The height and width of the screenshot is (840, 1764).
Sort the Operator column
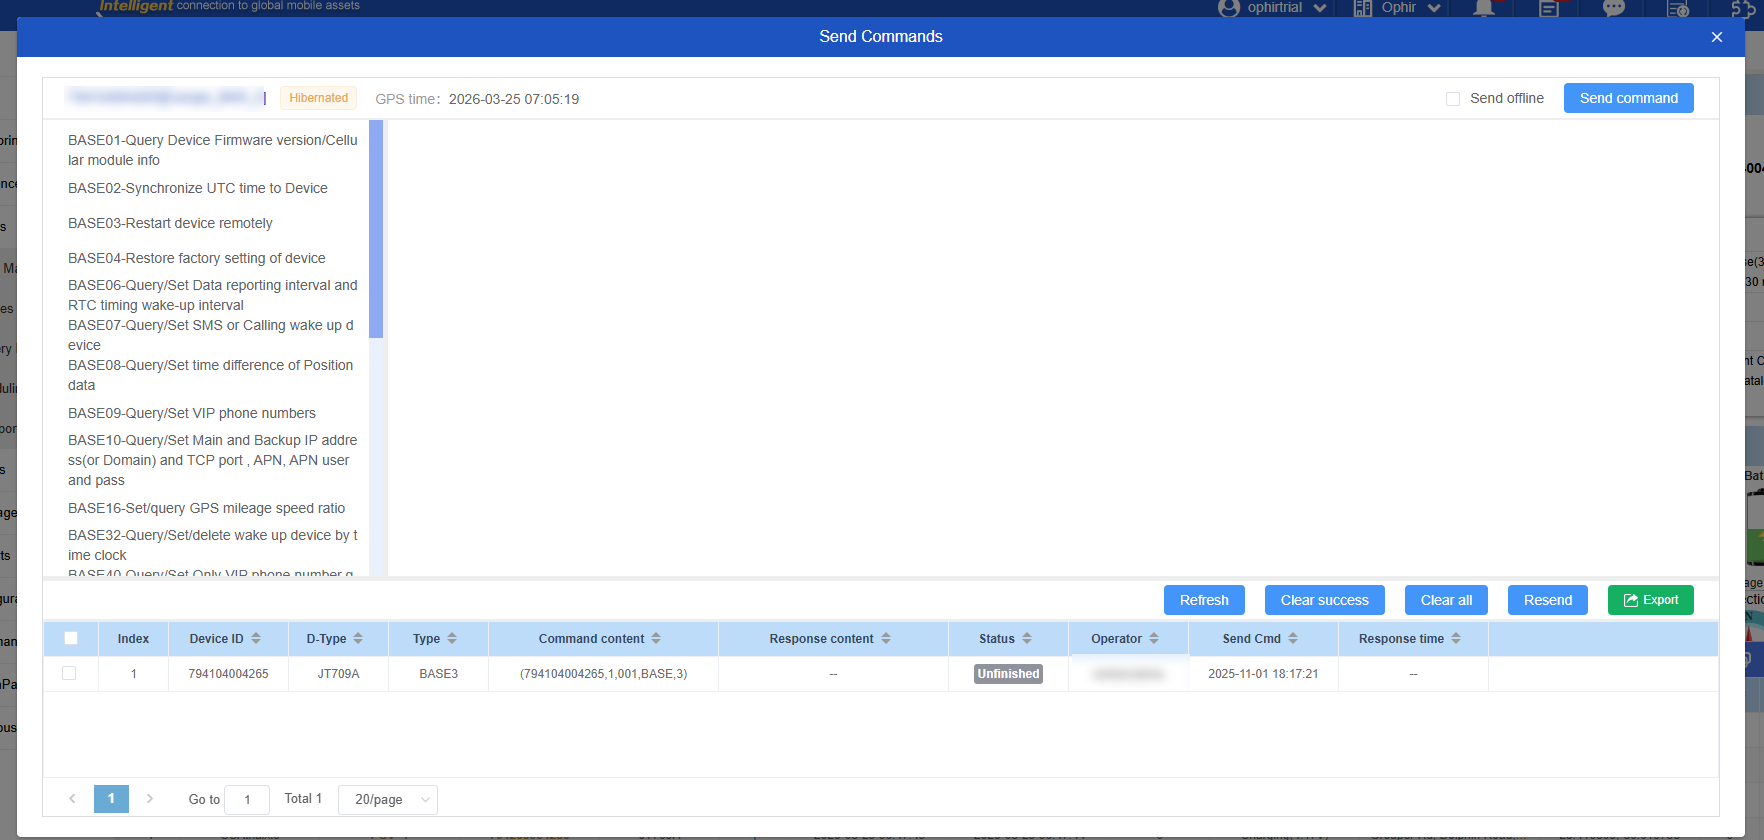pos(1154,639)
